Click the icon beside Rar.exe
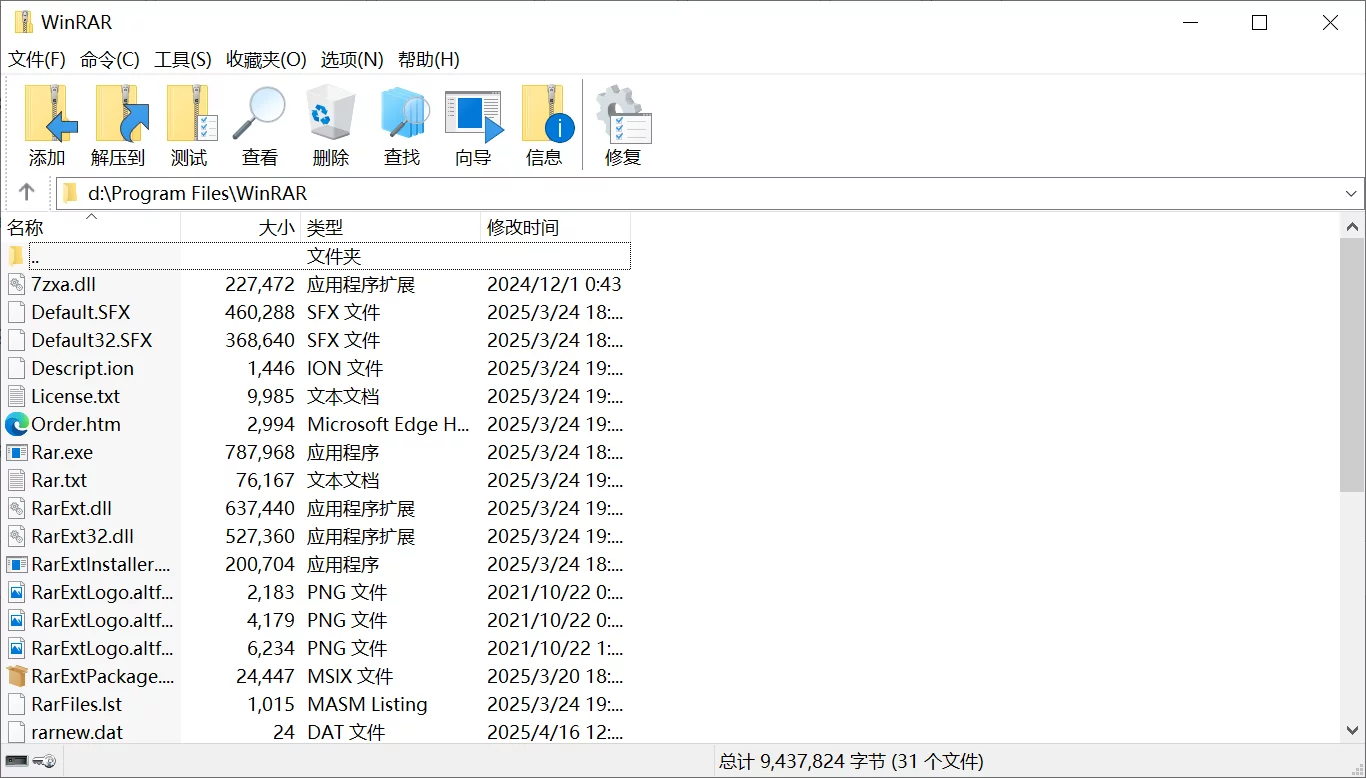This screenshot has width=1366, height=778. [16, 452]
